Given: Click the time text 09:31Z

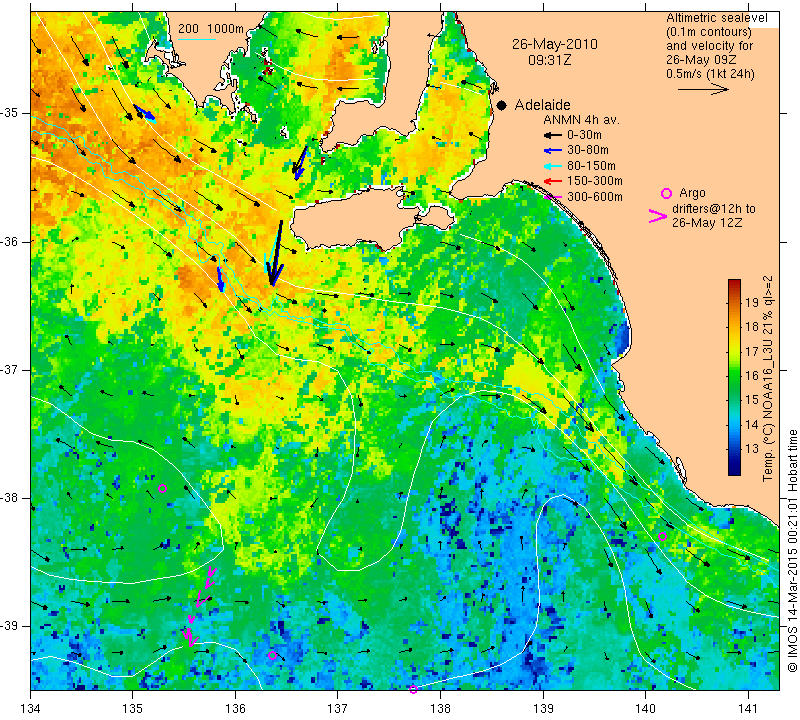Looking at the screenshot, I should (549, 60).
